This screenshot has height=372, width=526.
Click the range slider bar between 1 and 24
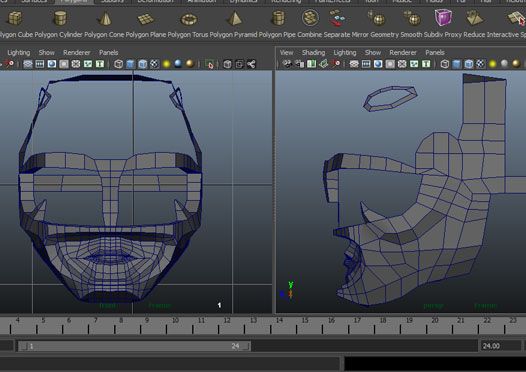tap(134, 346)
